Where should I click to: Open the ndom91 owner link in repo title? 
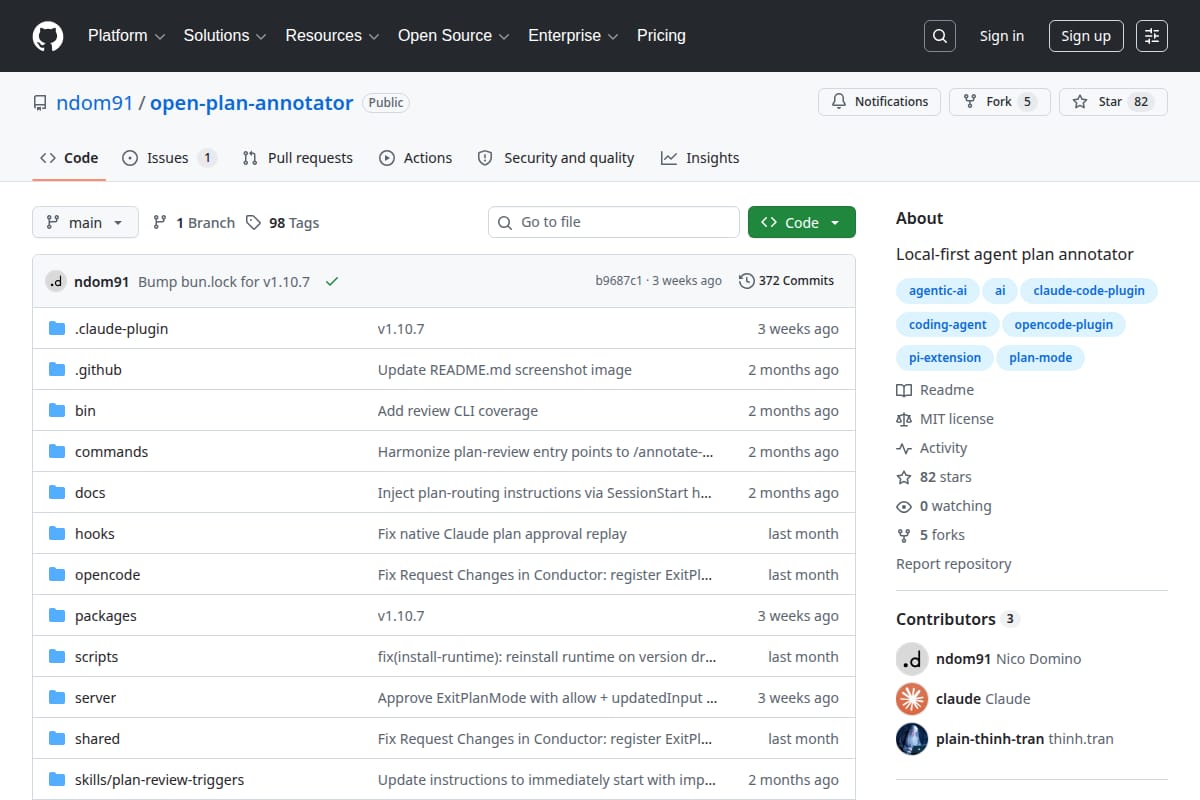(x=95, y=103)
